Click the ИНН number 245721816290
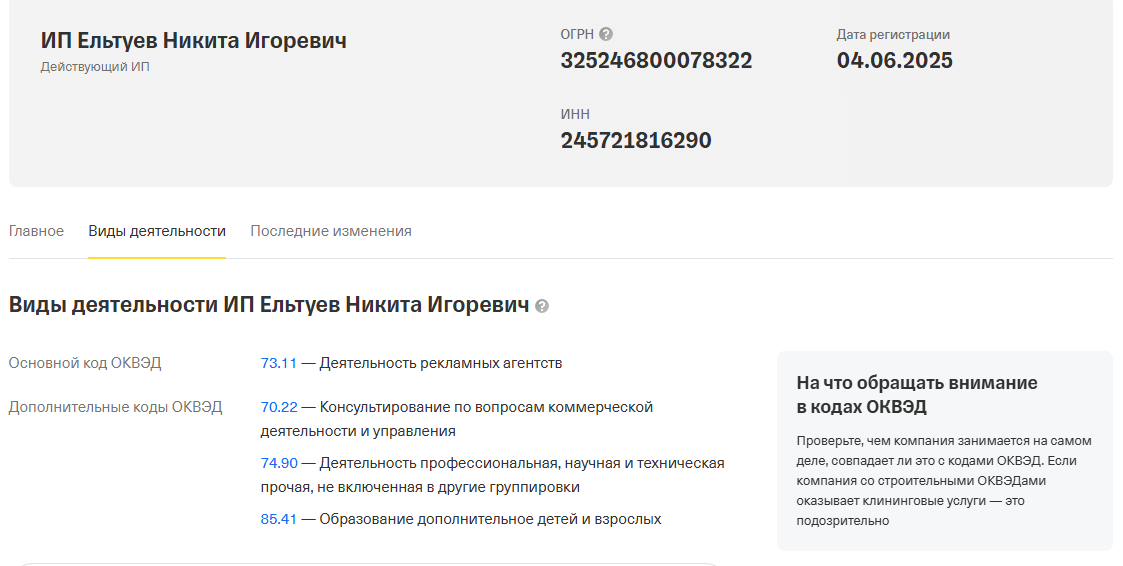This screenshot has height=566, width=1123. [636, 141]
